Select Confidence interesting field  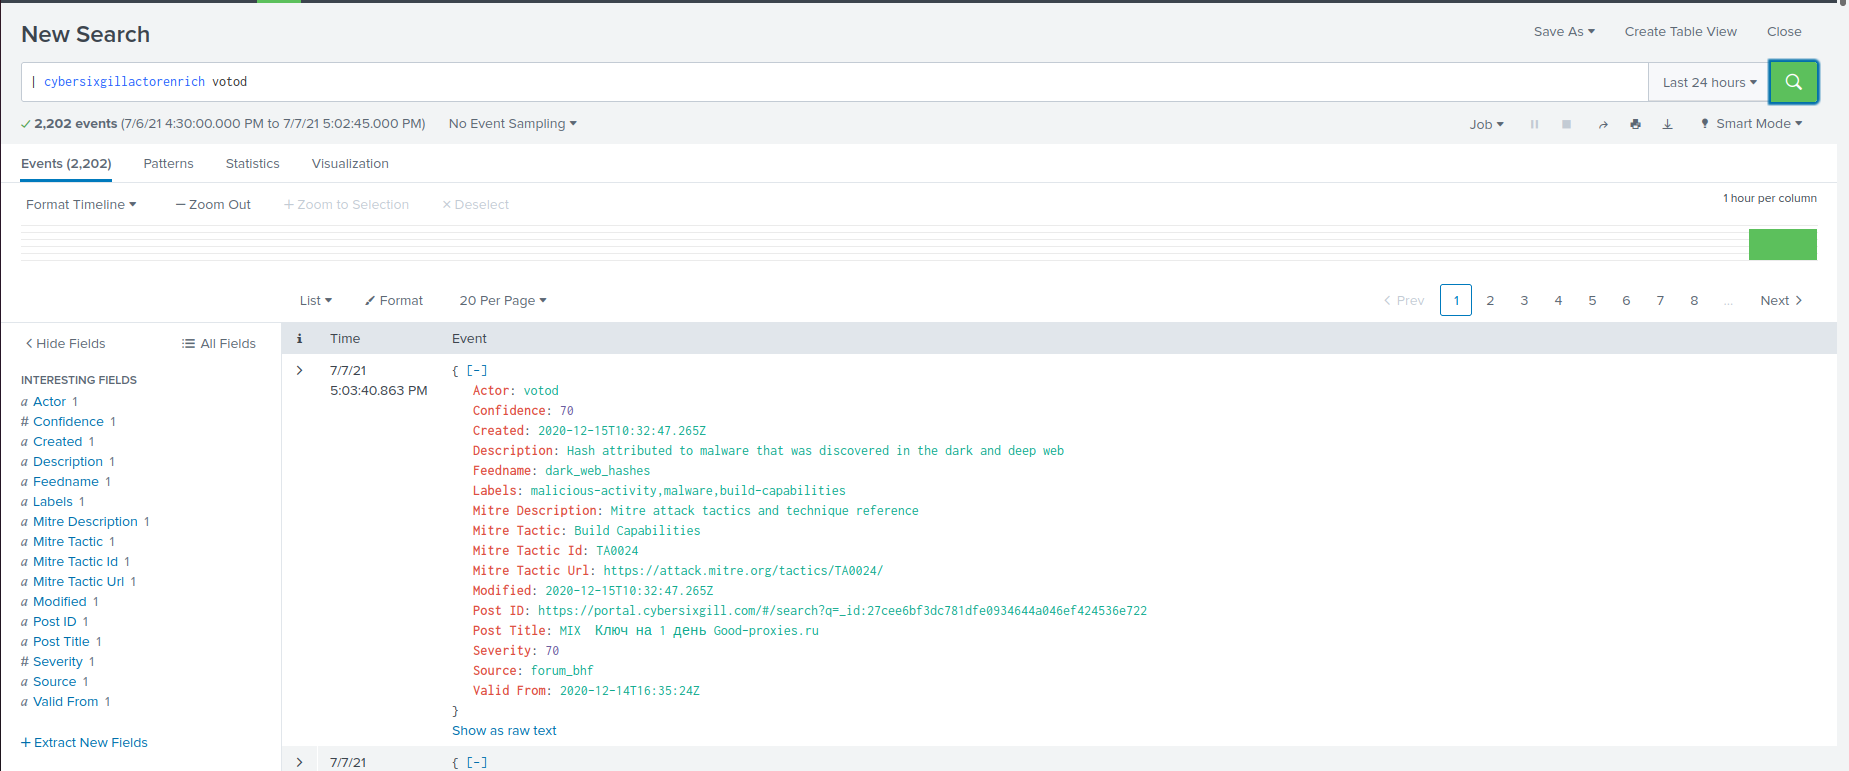(x=68, y=421)
